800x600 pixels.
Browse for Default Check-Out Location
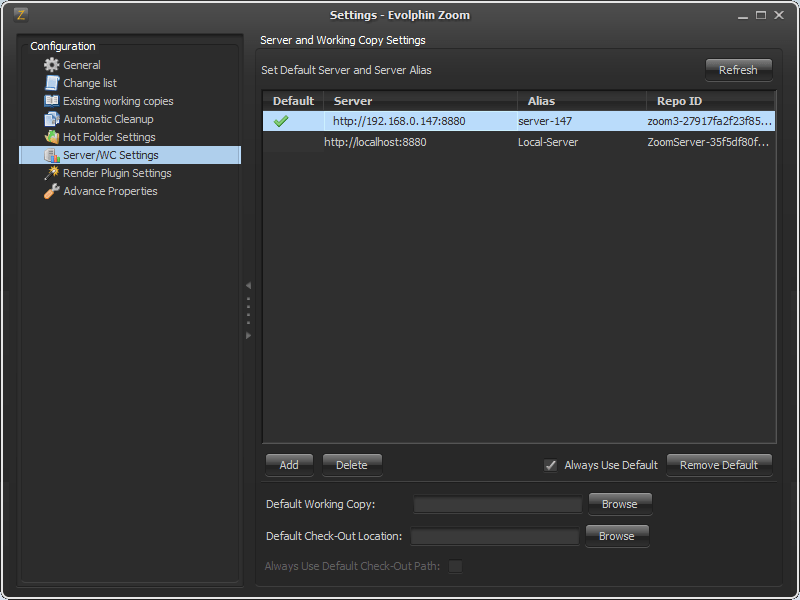617,536
